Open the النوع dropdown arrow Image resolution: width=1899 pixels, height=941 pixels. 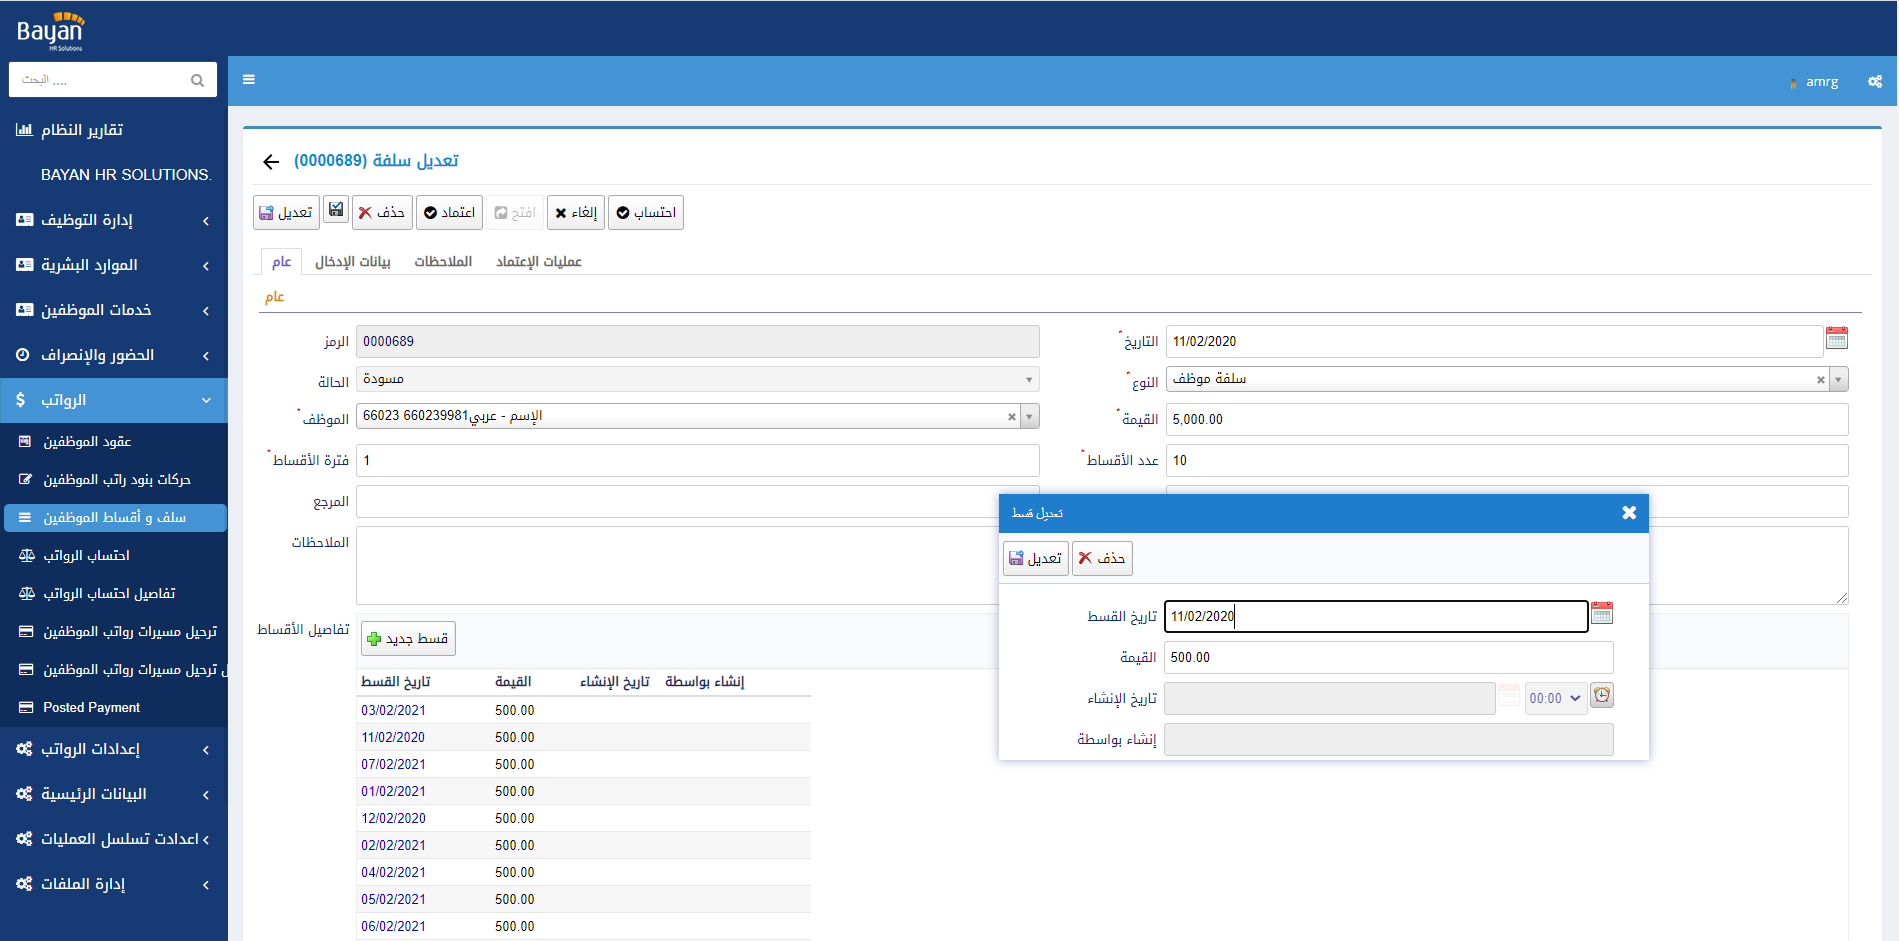coord(1839,380)
